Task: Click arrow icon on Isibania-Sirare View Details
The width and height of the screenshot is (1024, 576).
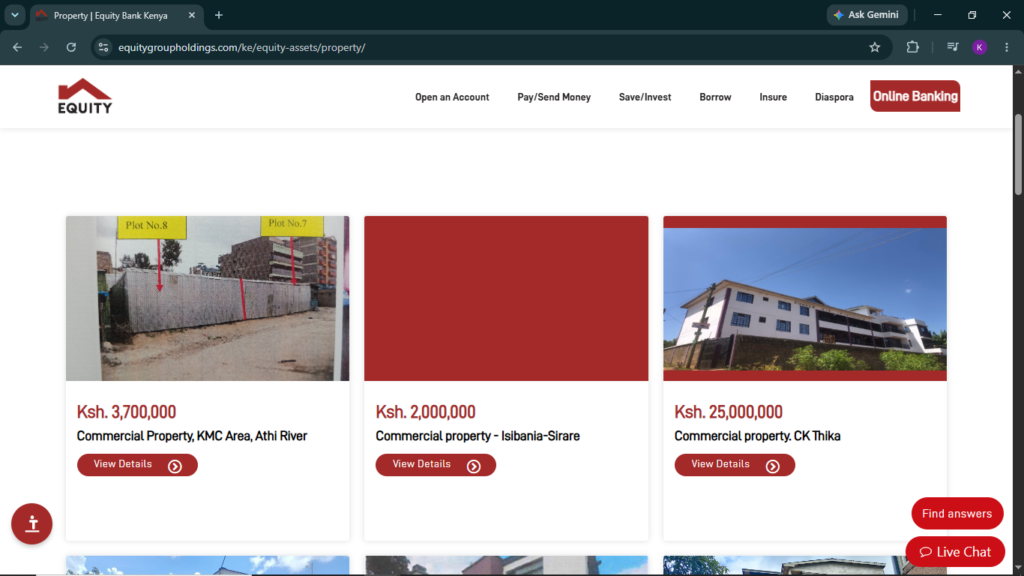Action: pyautogui.click(x=473, y=466)
